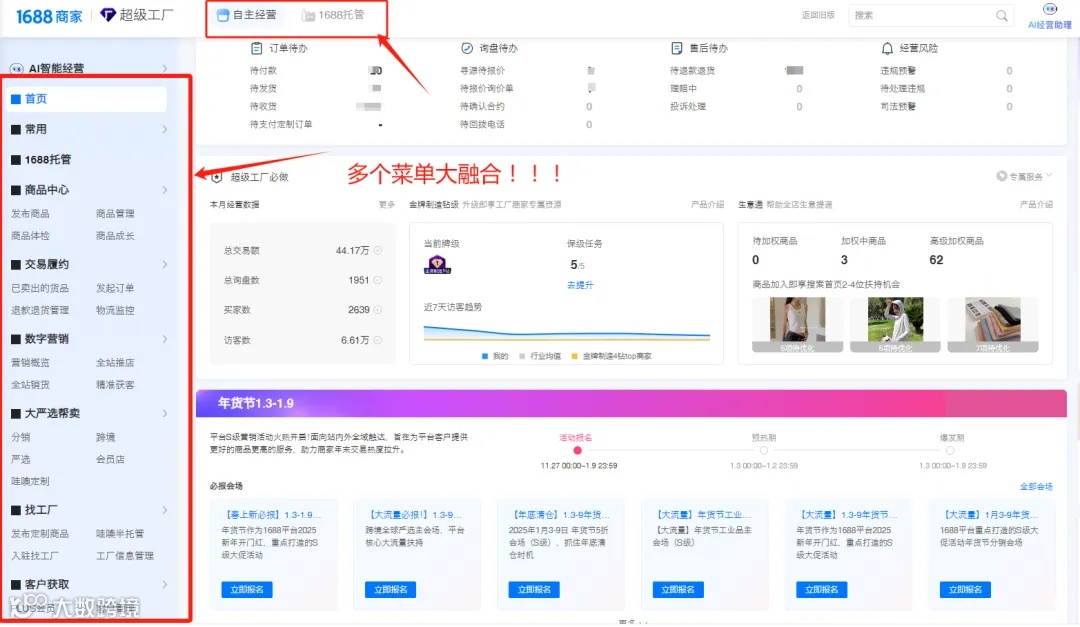Click the square icon beside 商品中心
Image resolution: width=1080 pixels, height=627 pixels.
16,190
